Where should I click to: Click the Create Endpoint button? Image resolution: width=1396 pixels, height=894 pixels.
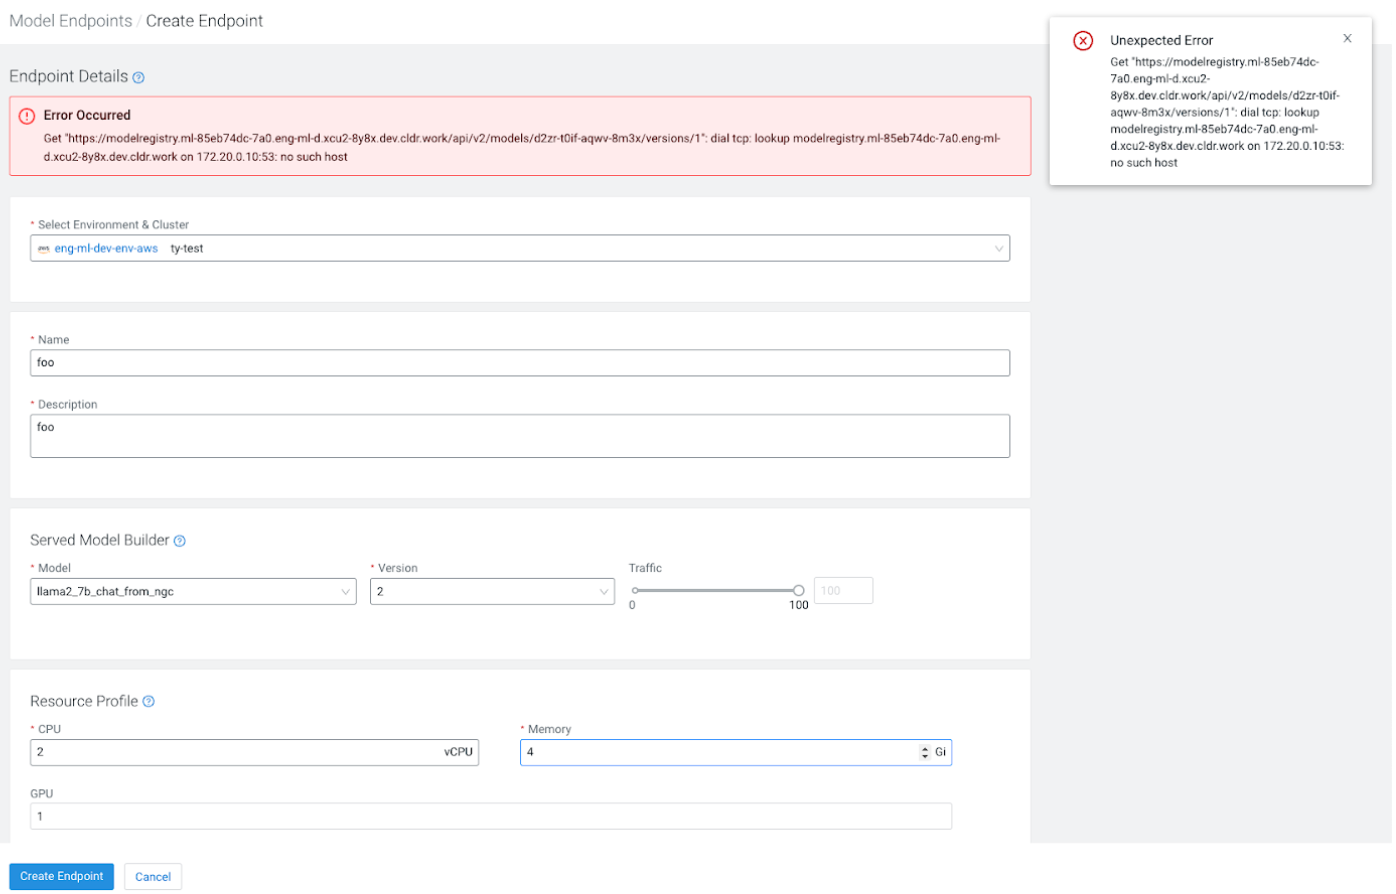(x=62, y=878)
